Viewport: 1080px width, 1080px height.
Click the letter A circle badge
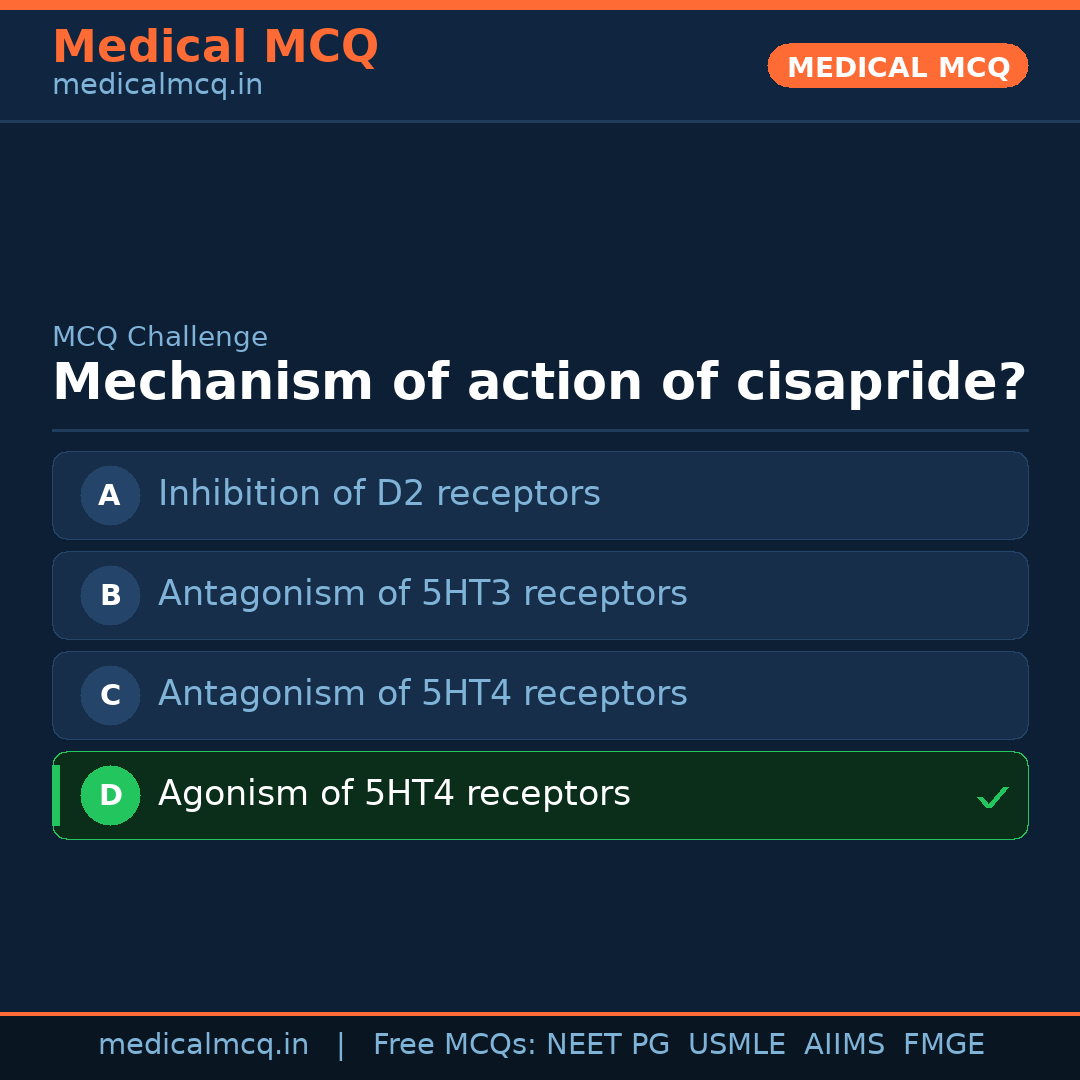coord(110,495)
